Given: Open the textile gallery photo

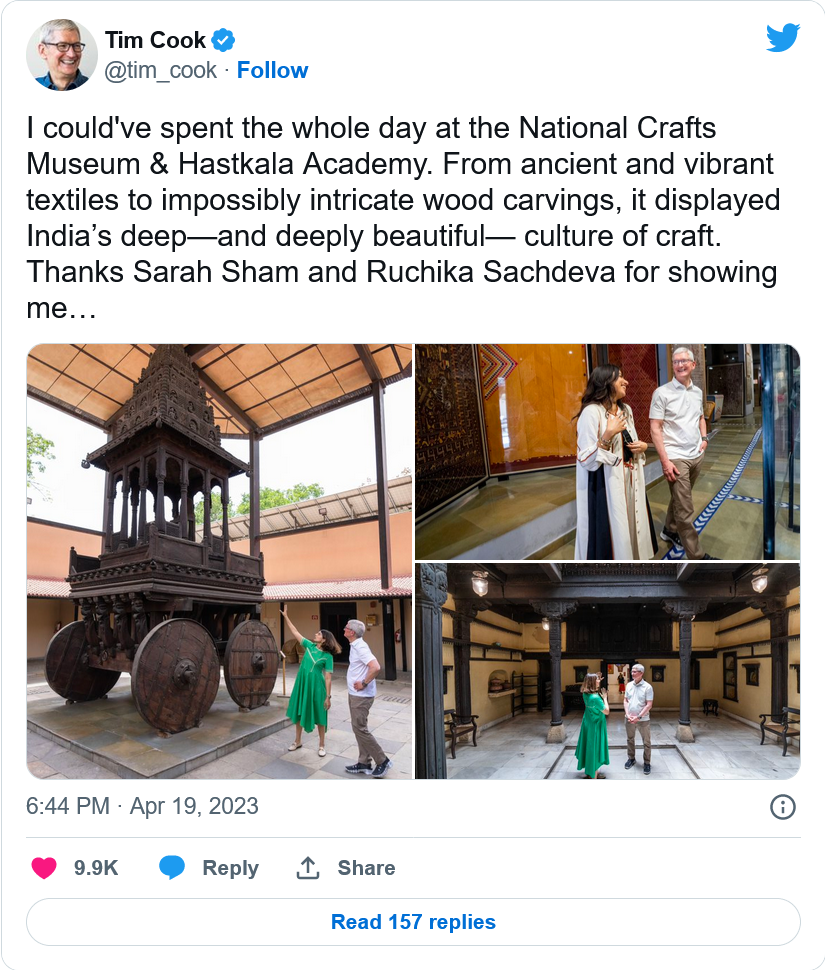Looking at the screenshot, I should [607, 452].
